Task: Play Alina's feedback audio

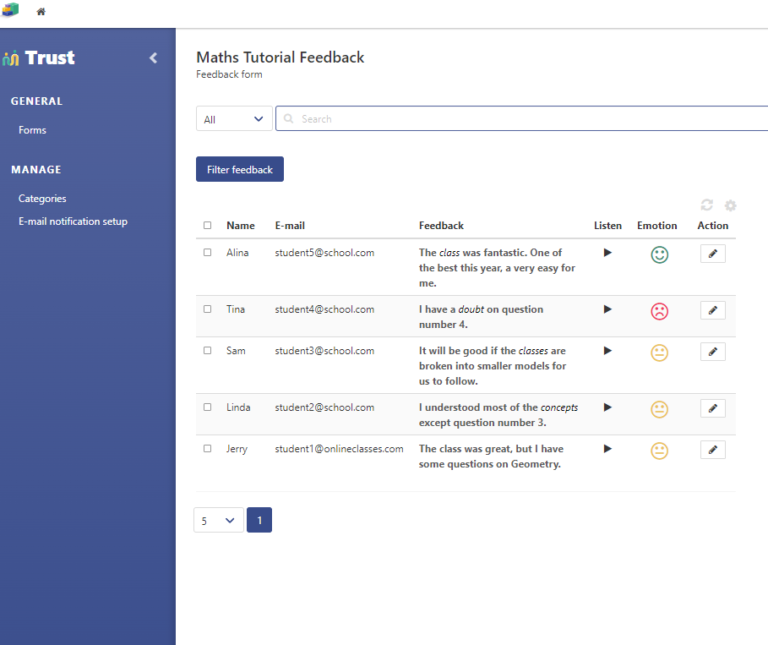Action: pos(607,253)
